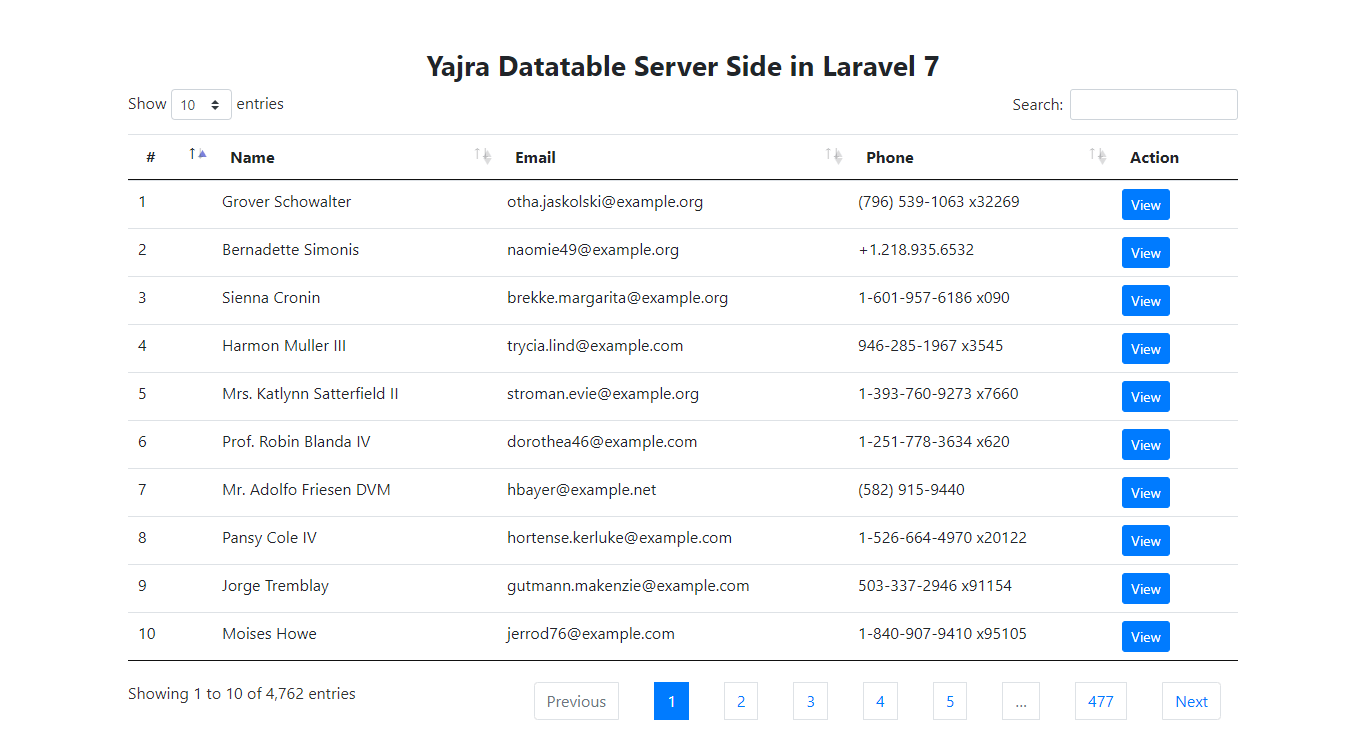The width and height of the screenshot is (1366, 731).
Task: Jump to the last page 477
Action: click(x=1100, y=701)
